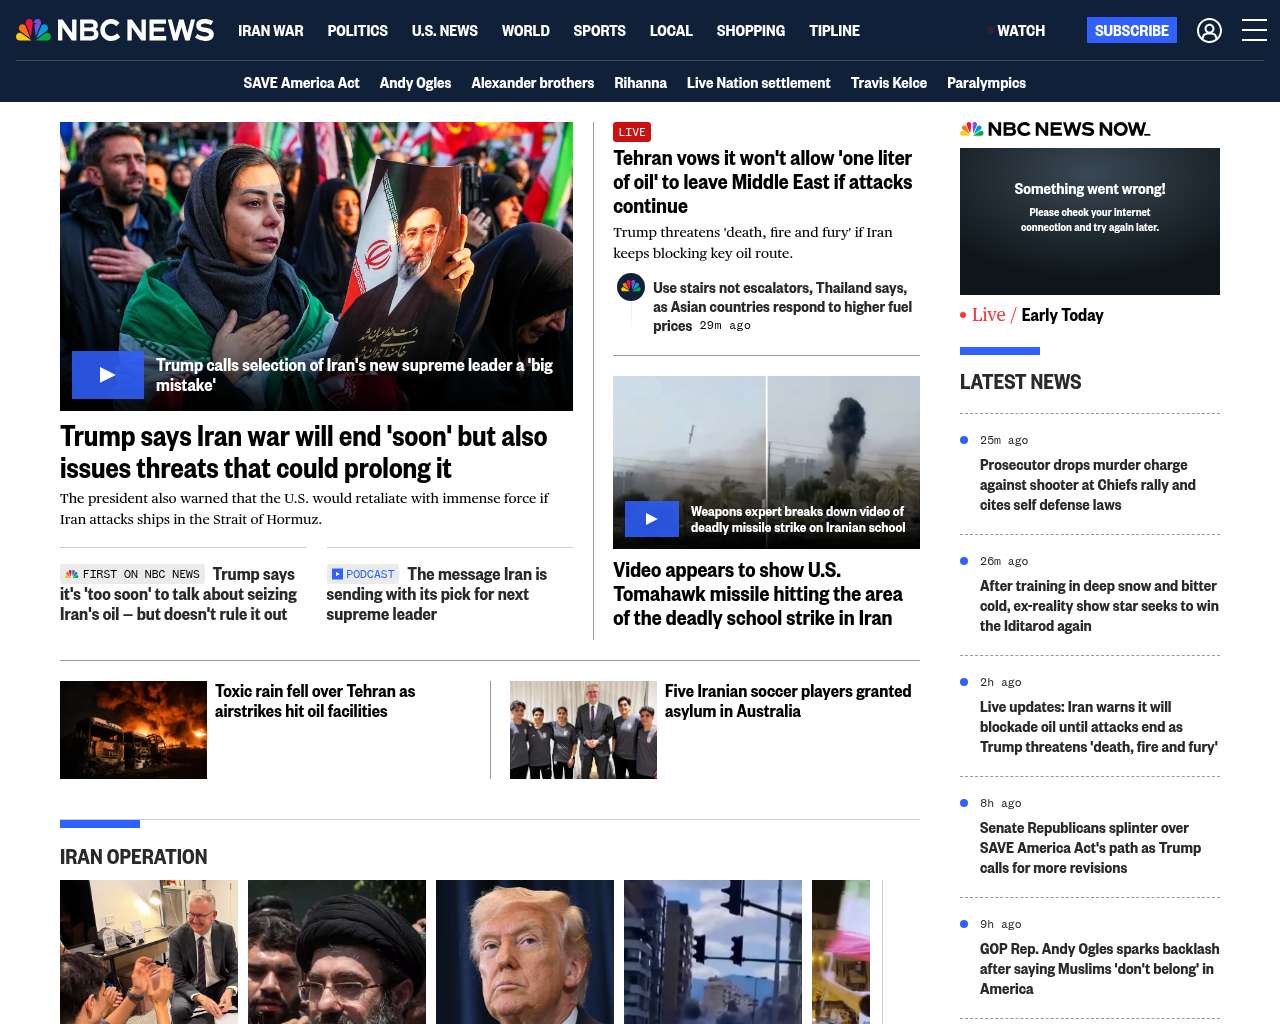Open the SAVE America Act trending topic
The image size is (1280, 1024).
301,83
